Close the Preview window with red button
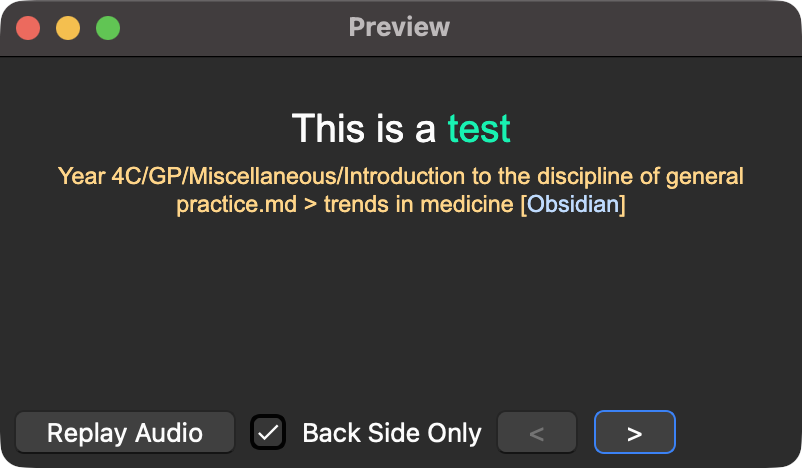The width and height of the screenshot is (802, 468). 28,28
